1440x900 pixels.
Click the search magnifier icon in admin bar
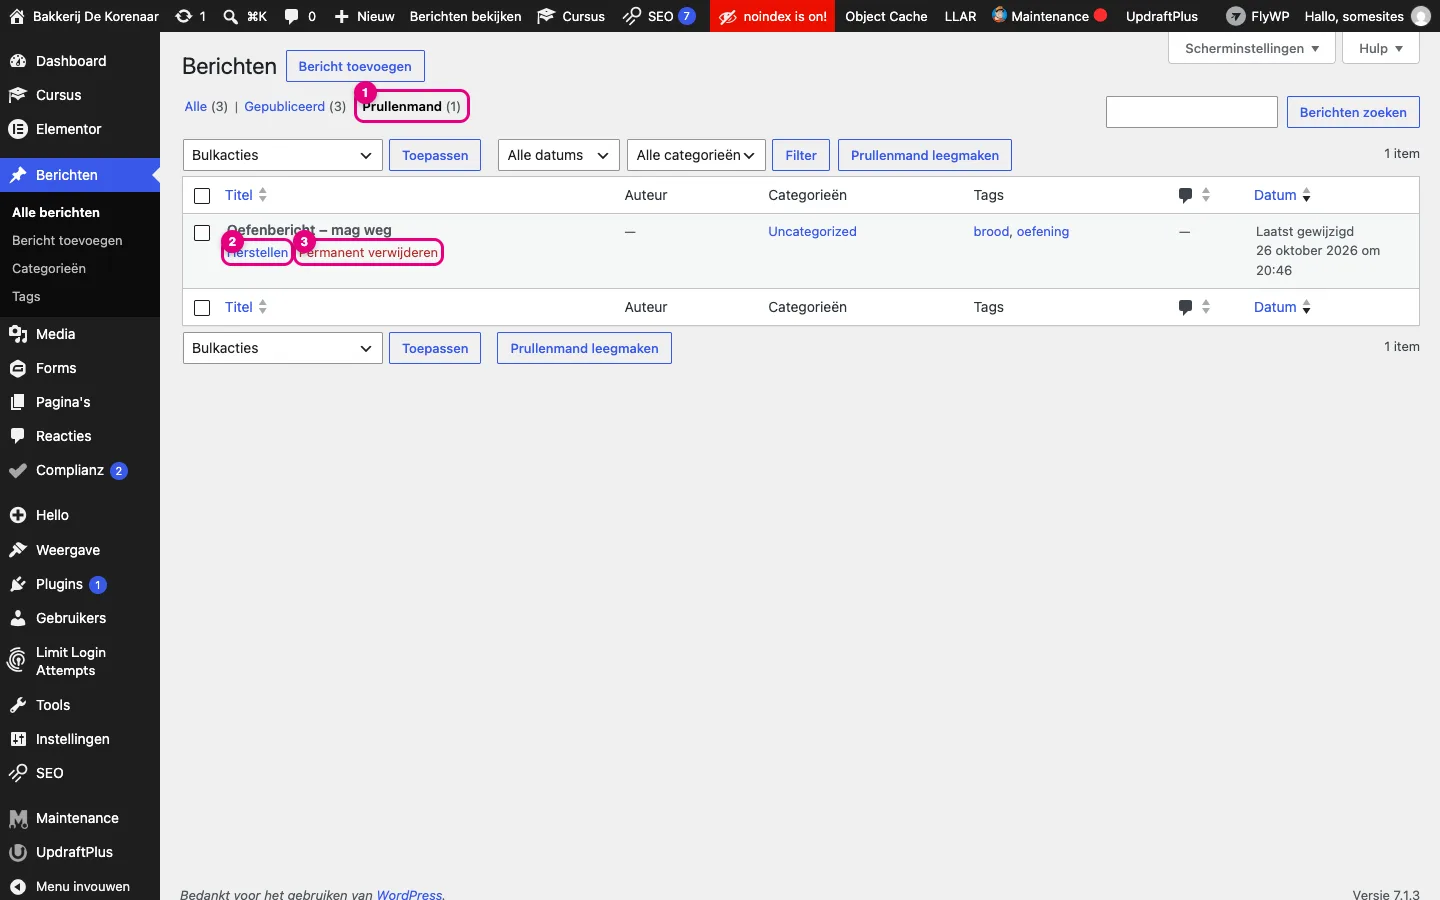[231, 16]
